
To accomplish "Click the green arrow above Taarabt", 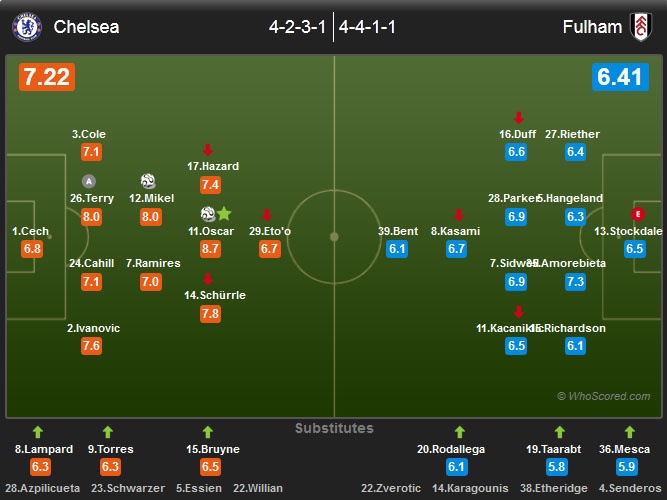I will [547, 432].
